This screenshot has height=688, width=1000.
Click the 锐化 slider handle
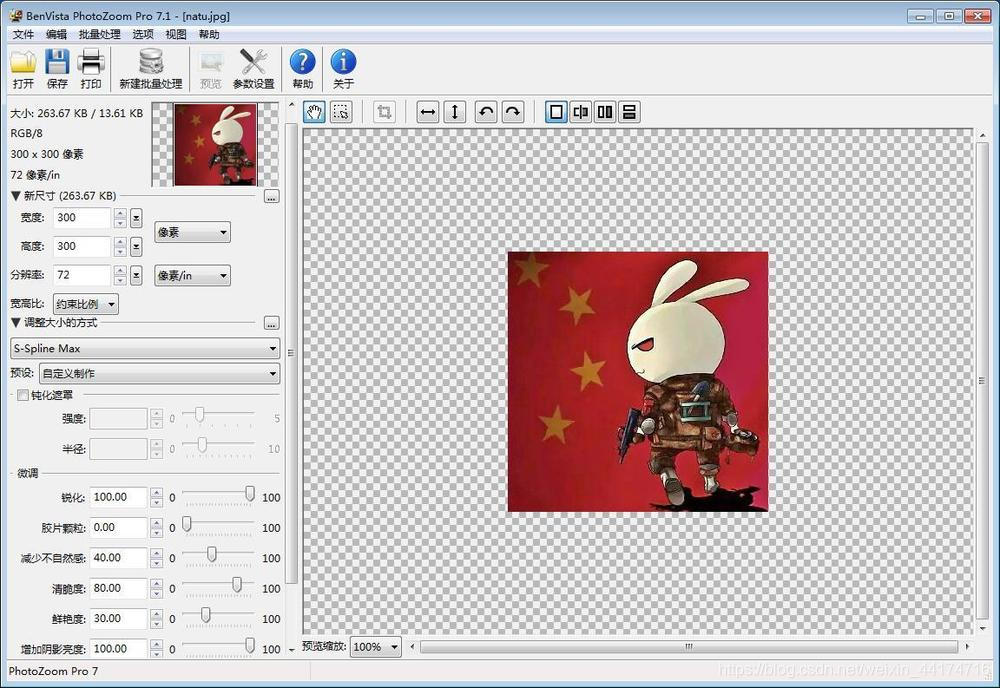(x=250, y=494)
